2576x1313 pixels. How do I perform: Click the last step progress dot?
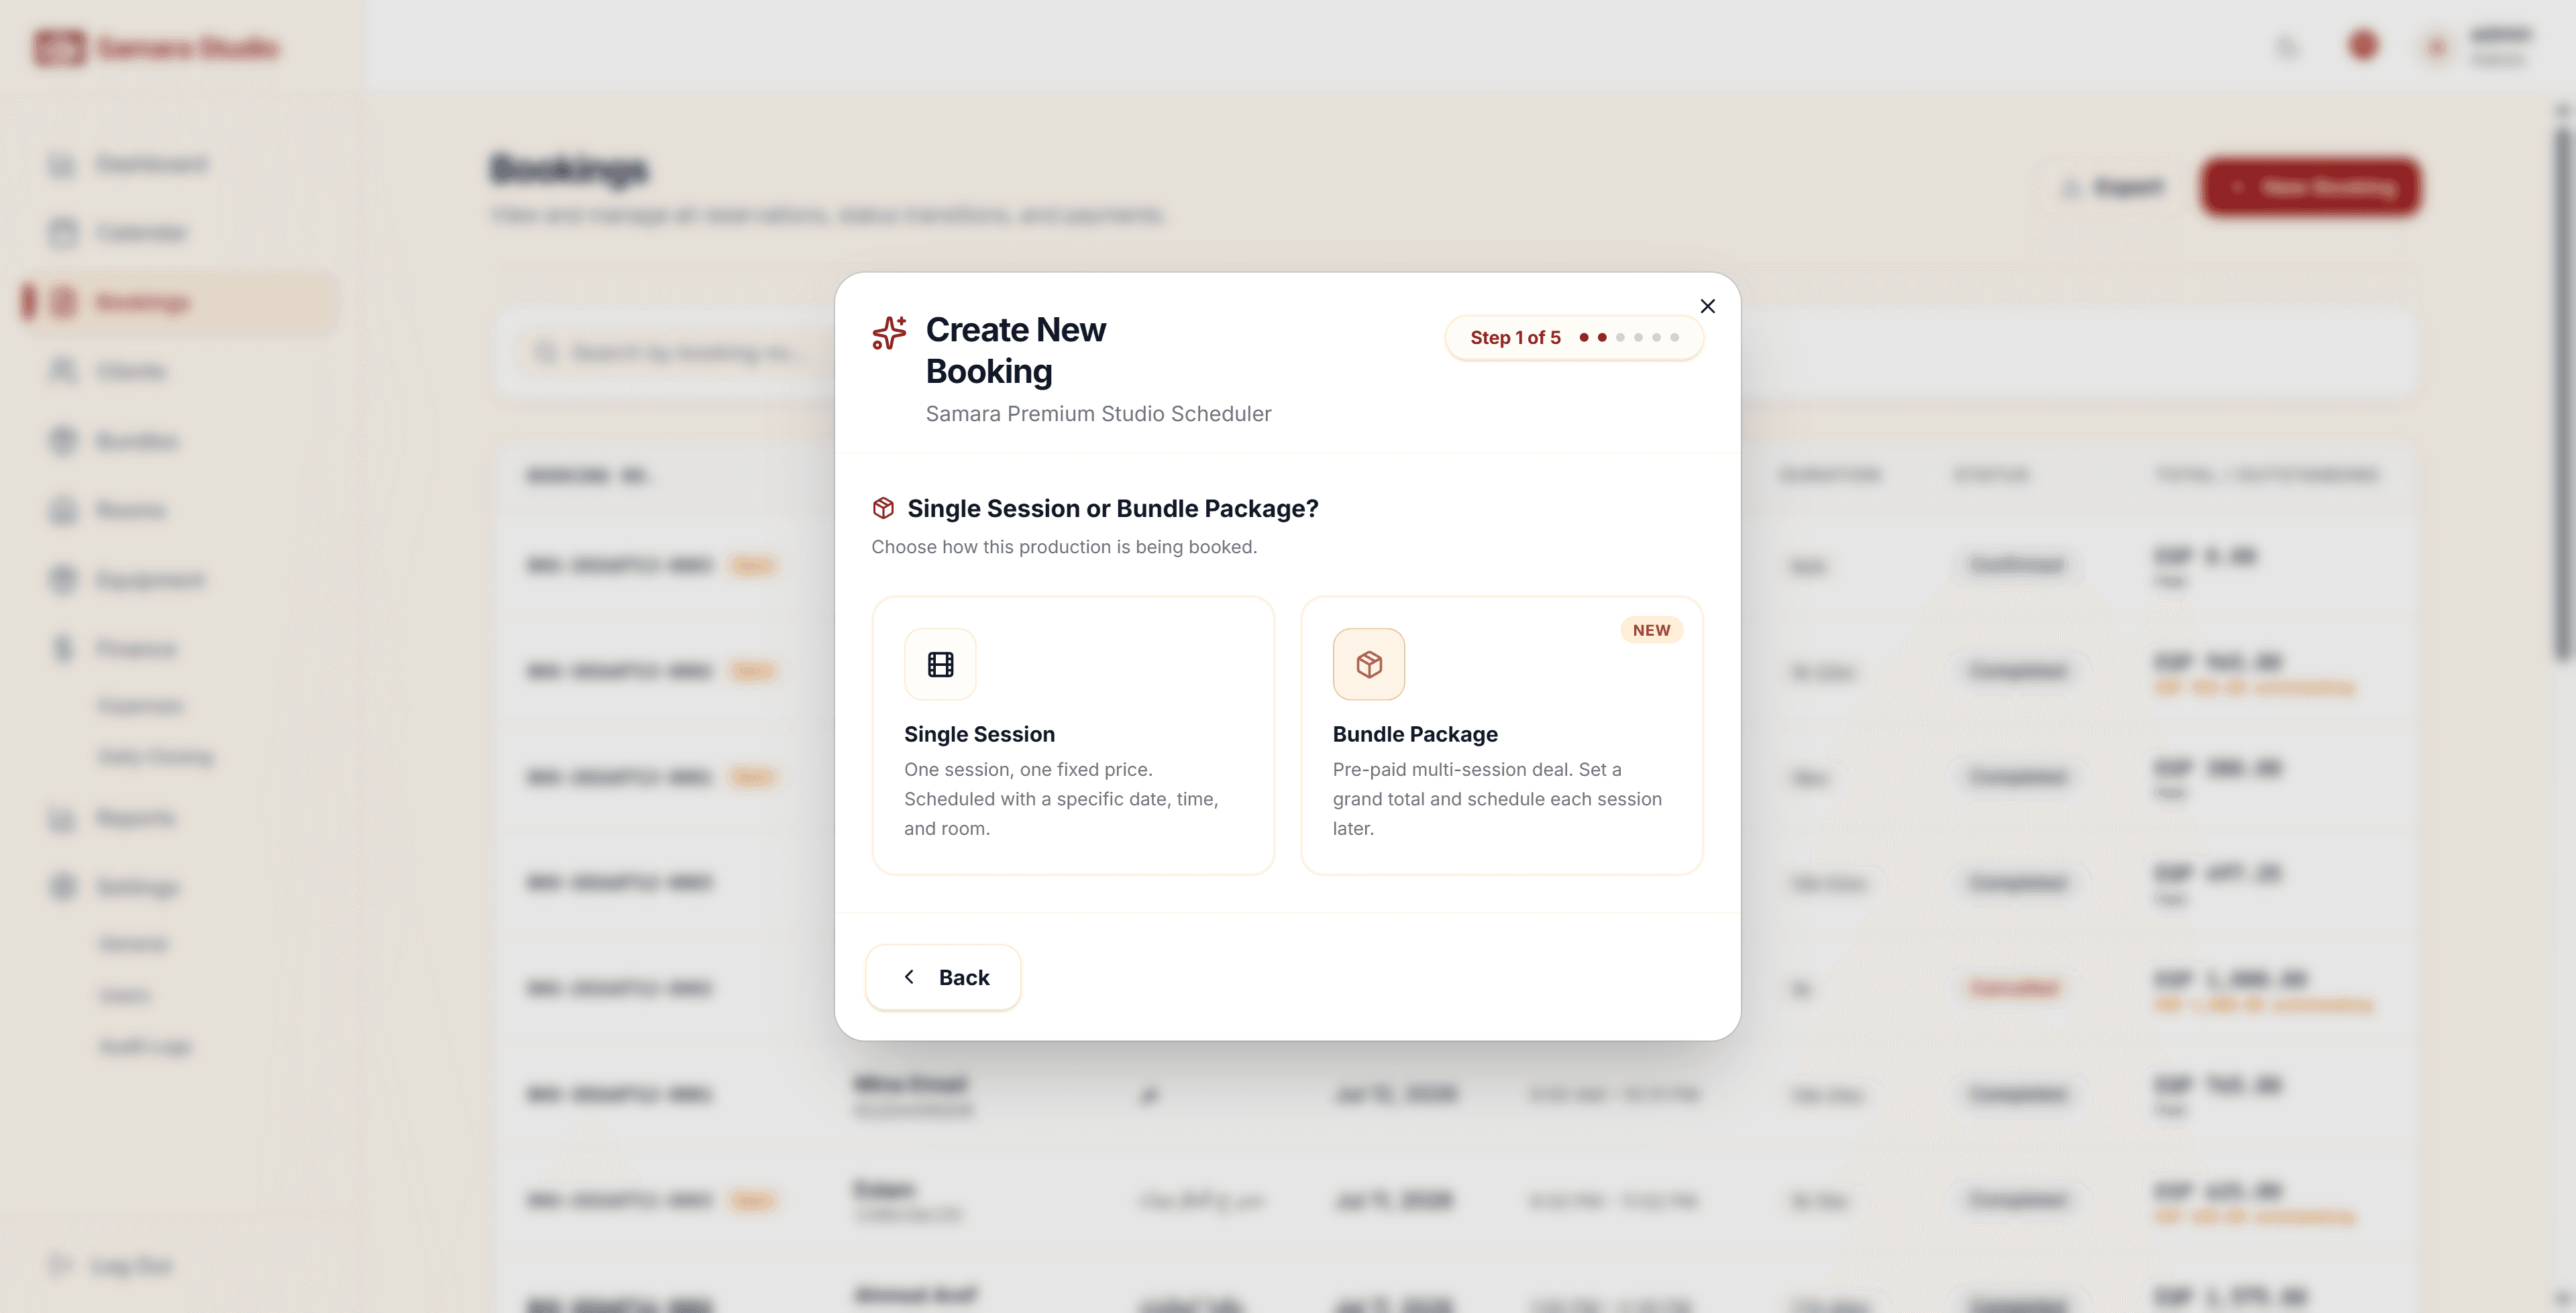tap(1674, 338)
